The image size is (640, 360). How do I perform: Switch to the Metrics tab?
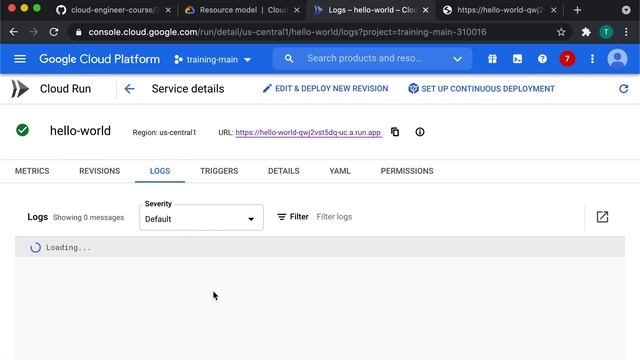pyautogui.click(x=32, y=171)
